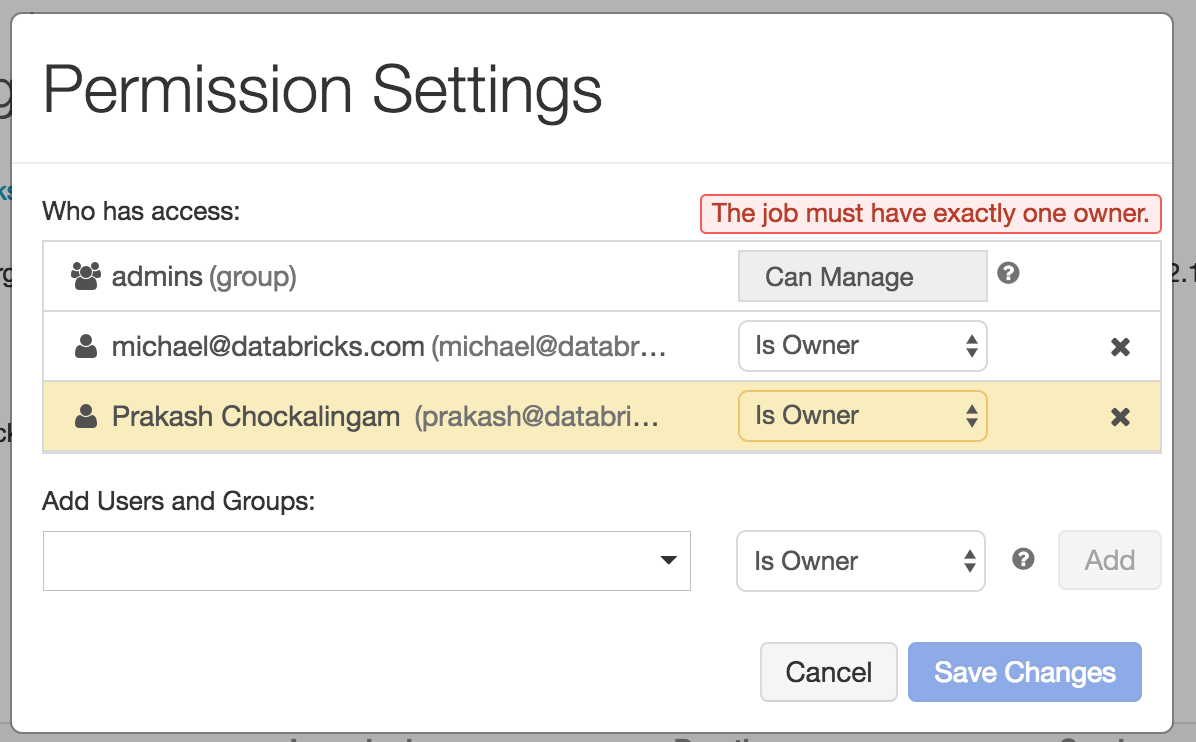Open the Is Owner dropdown for new users
Viewport: 1196px width, 742px height.
[860, 561]
